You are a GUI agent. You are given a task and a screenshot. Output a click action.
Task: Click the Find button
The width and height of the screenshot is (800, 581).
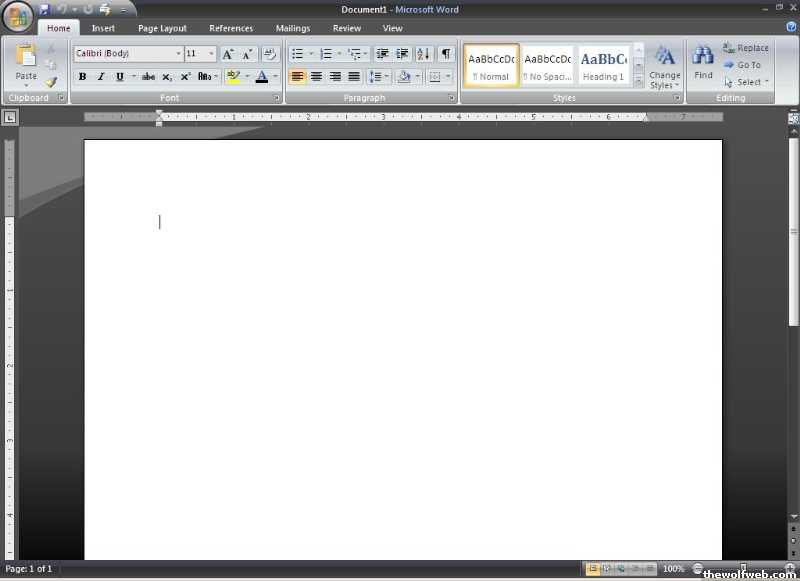(703, 62)
